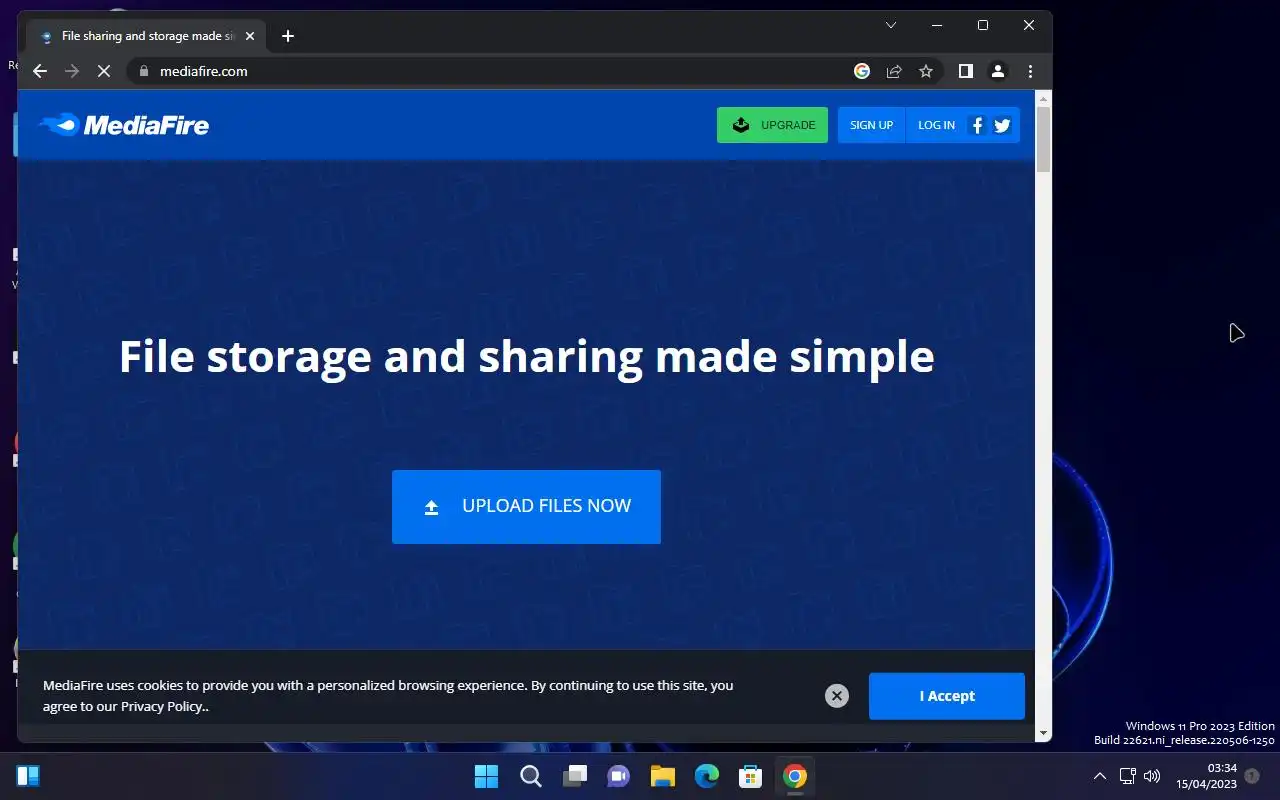Viewport: 1280px width, 800px height.
Task: Open the SIGN UP page
Action: [871, 125]
